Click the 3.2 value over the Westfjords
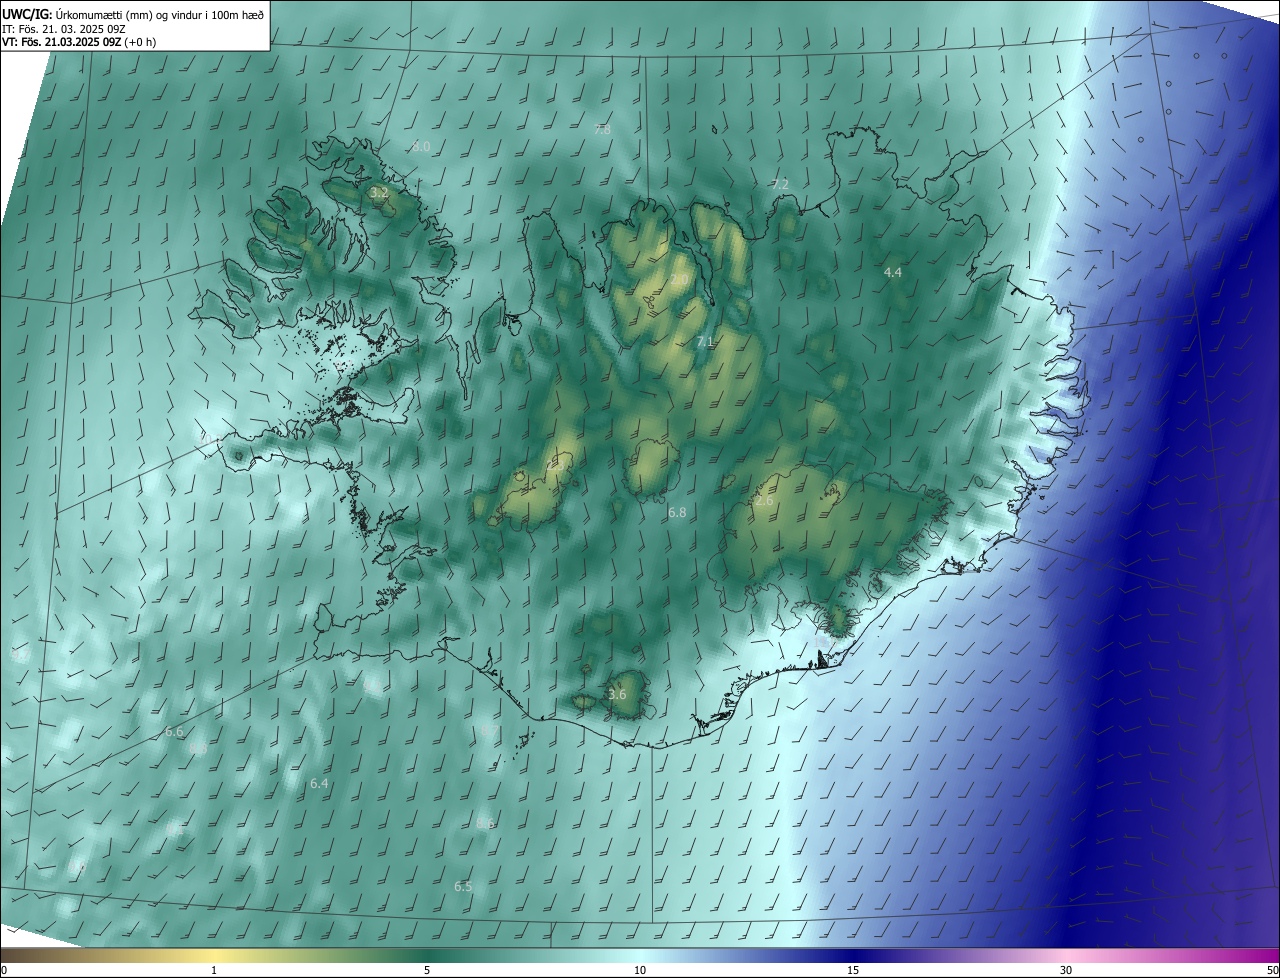This screenshot has width=1280, height=978. (x=379, y=192)
